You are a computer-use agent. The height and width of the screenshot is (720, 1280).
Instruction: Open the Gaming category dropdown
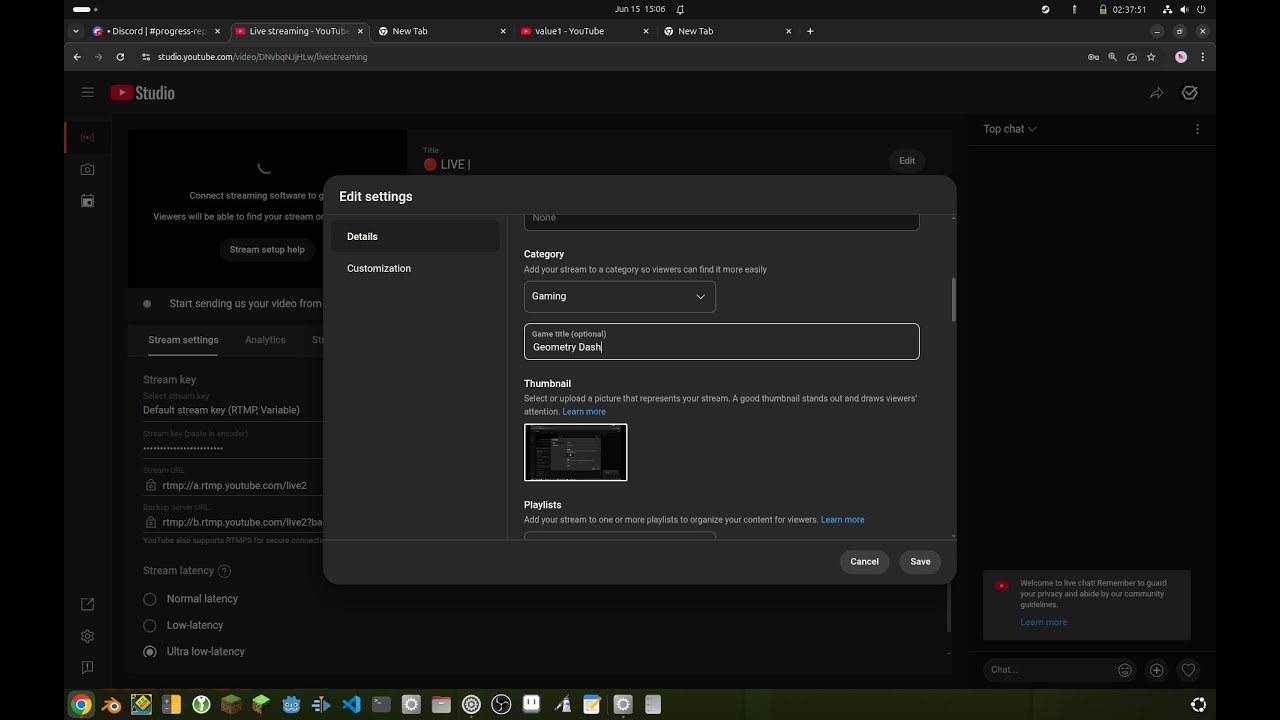pyautogui.click(x=620, y=297)
